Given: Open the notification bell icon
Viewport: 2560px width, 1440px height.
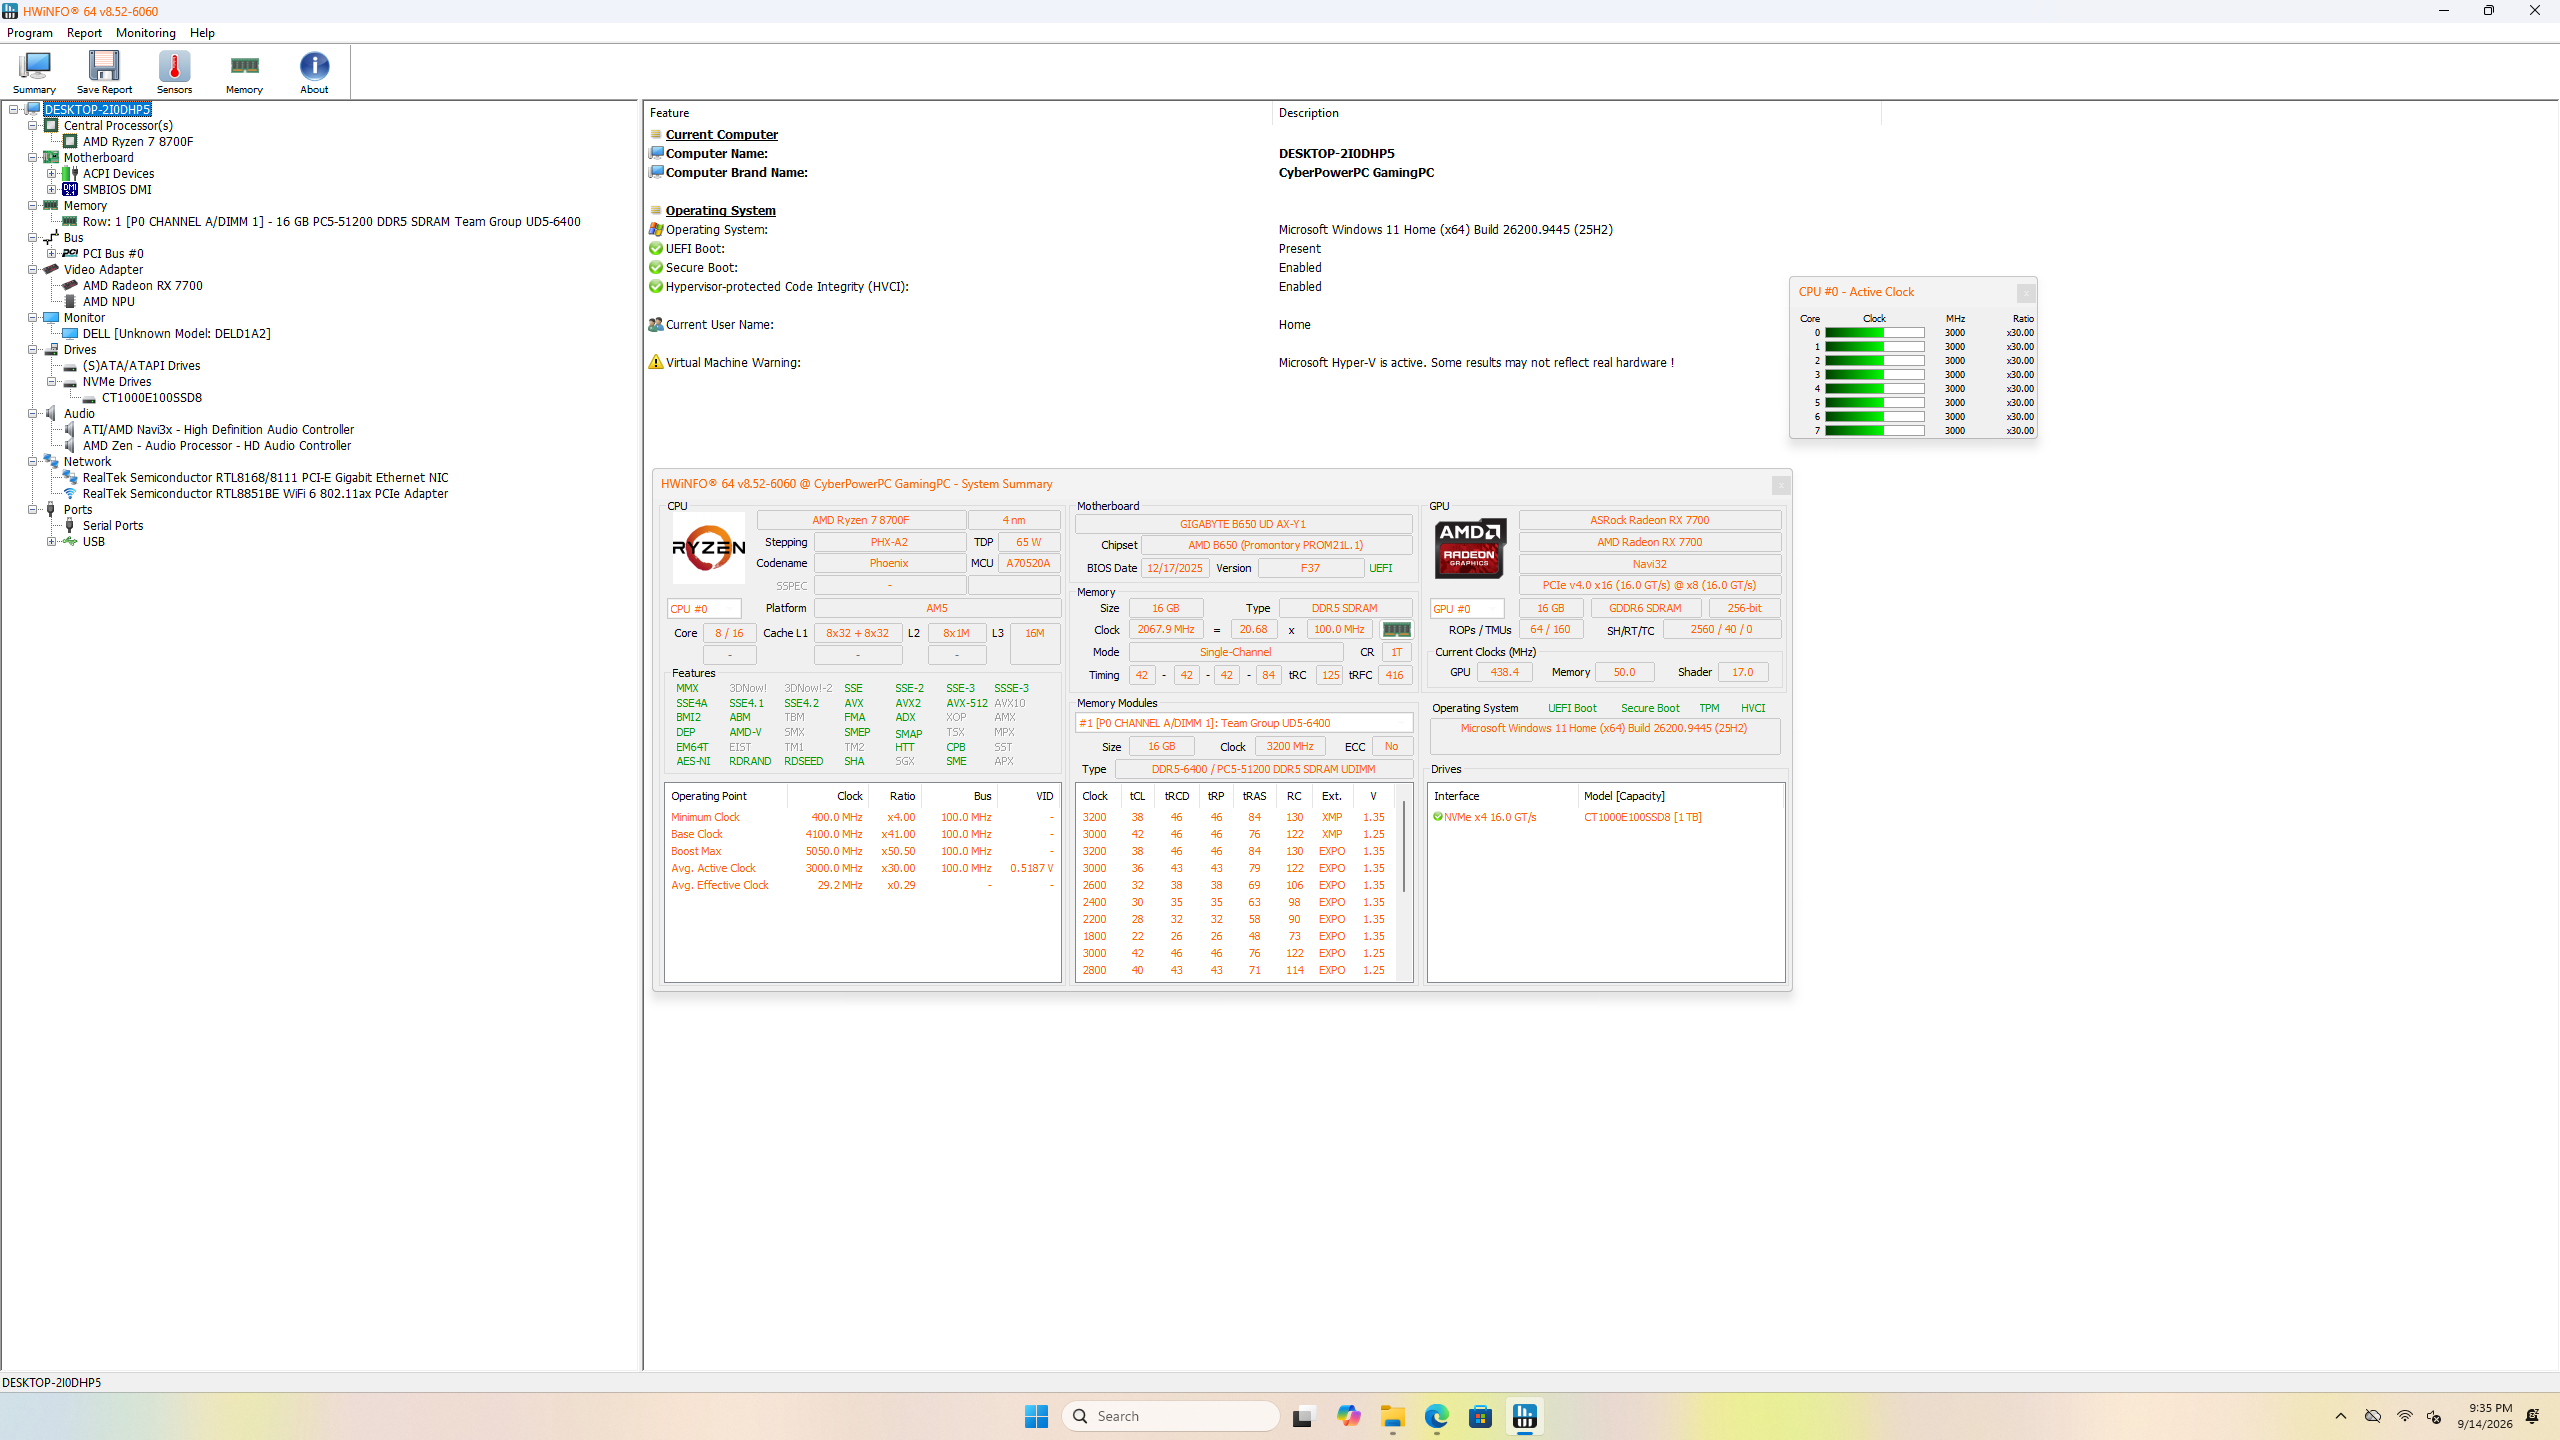Looking at the screenshot, I should (x=2532, y=1416).
